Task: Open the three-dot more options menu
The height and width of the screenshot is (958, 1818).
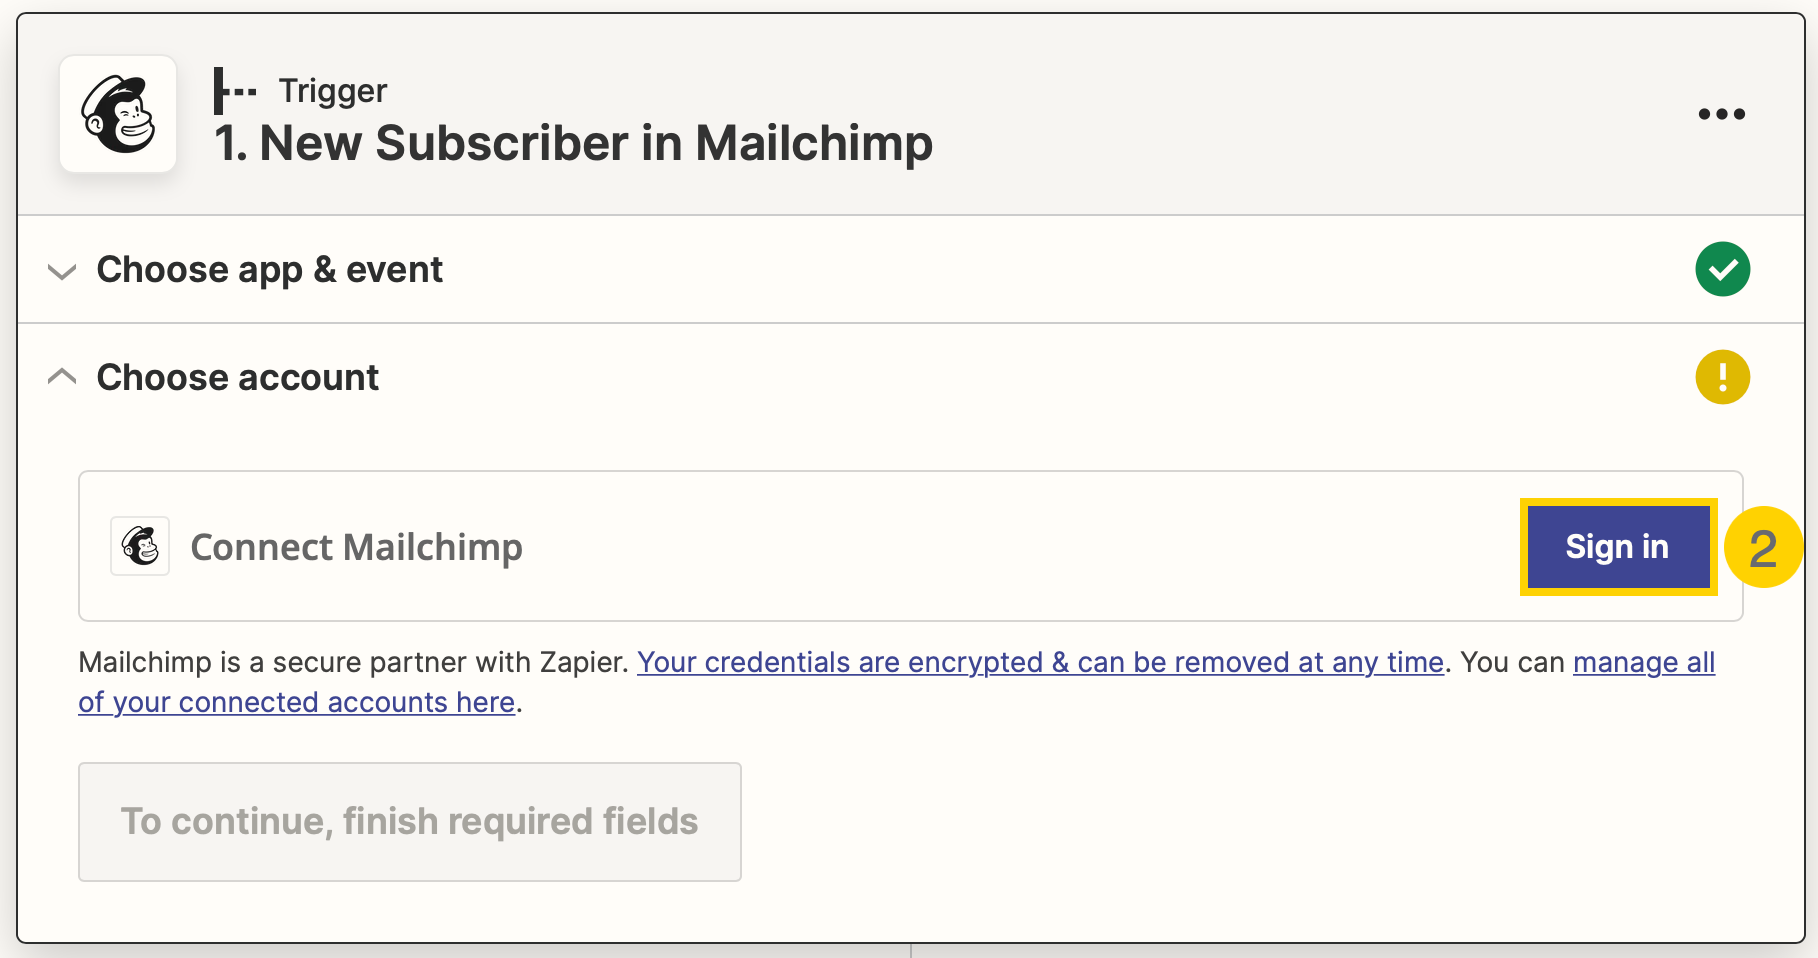Action: click(x=1722, y=114)
